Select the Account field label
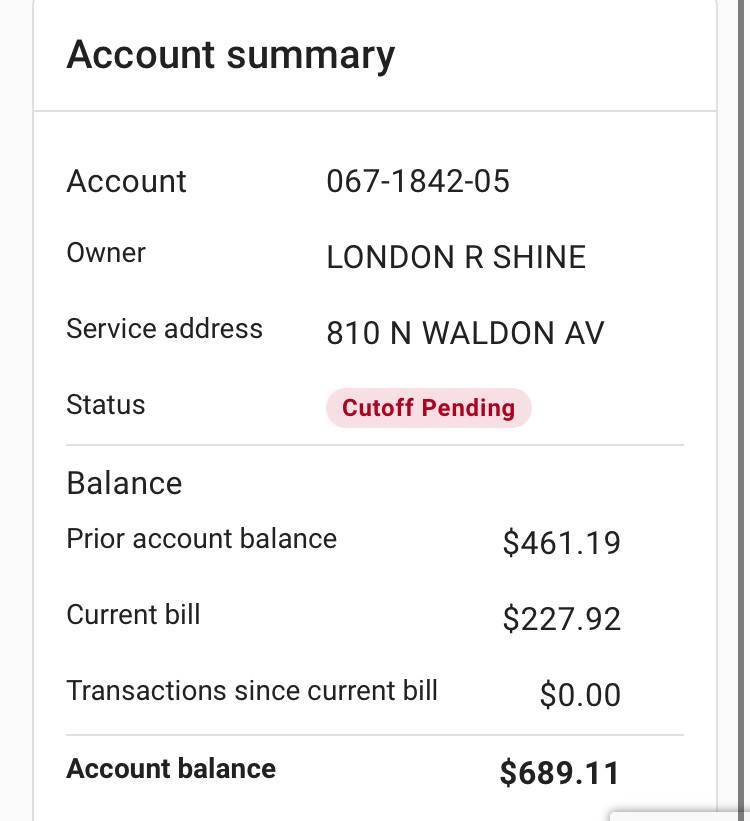The image size is (750, 821). click(x=126, y=181)
